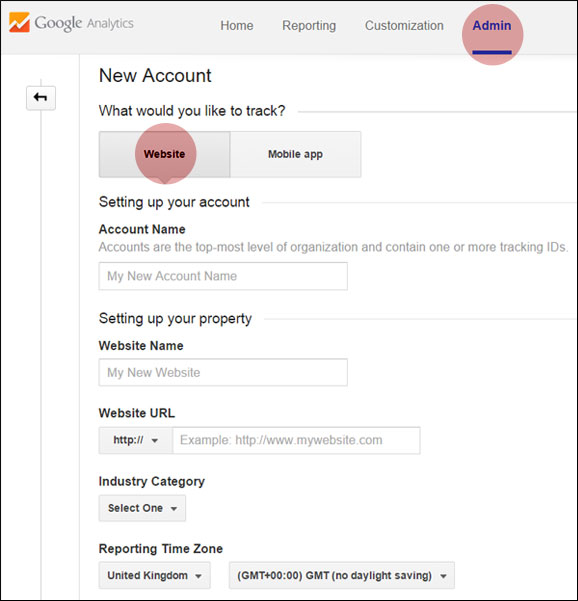The width and height of the screenshot is (578, 601).
Task: Open the Reporting tab
Action: point(309,26)
